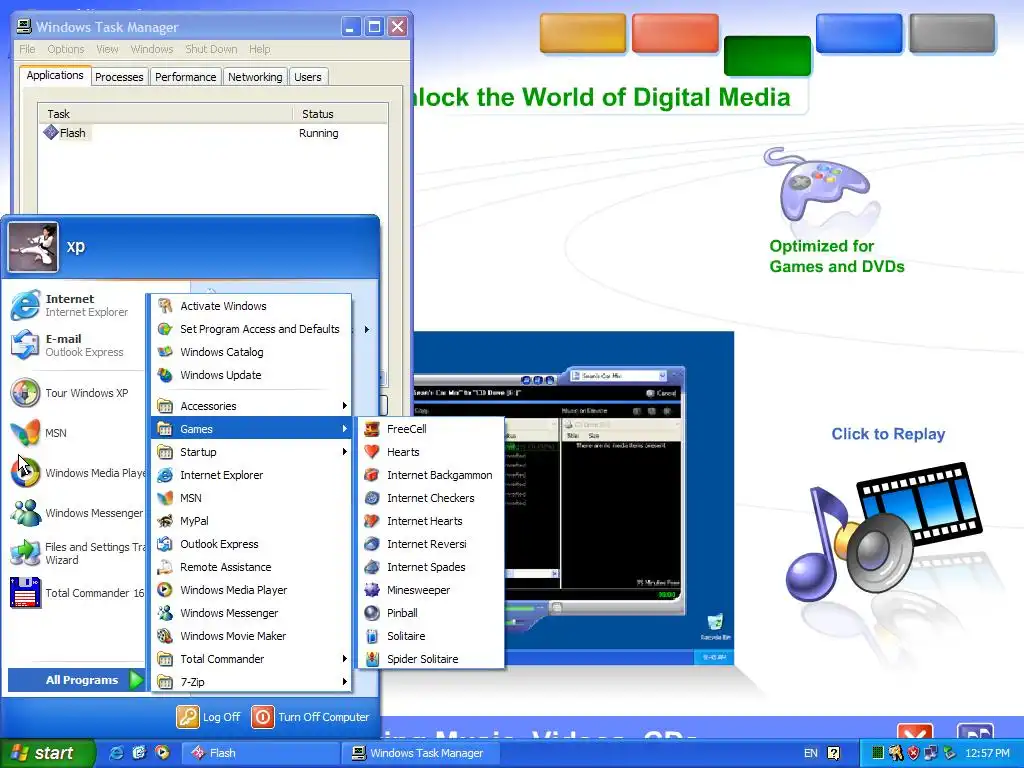The image size is (1024, 768).
Task: Click Flash taskbar button
Action: (260, 753)
